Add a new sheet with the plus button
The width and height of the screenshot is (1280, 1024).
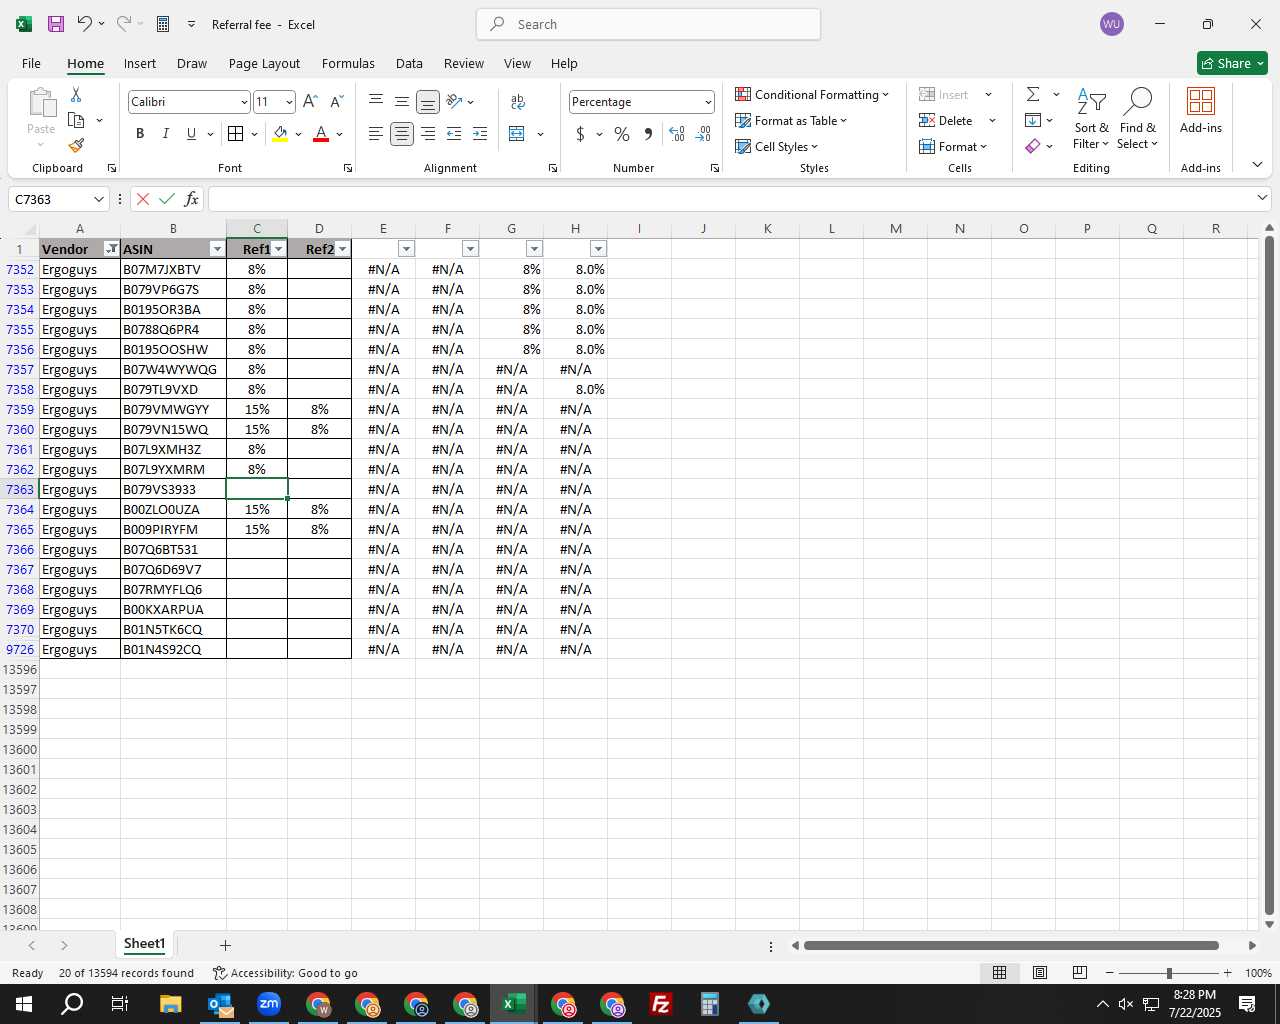point(225,945)
